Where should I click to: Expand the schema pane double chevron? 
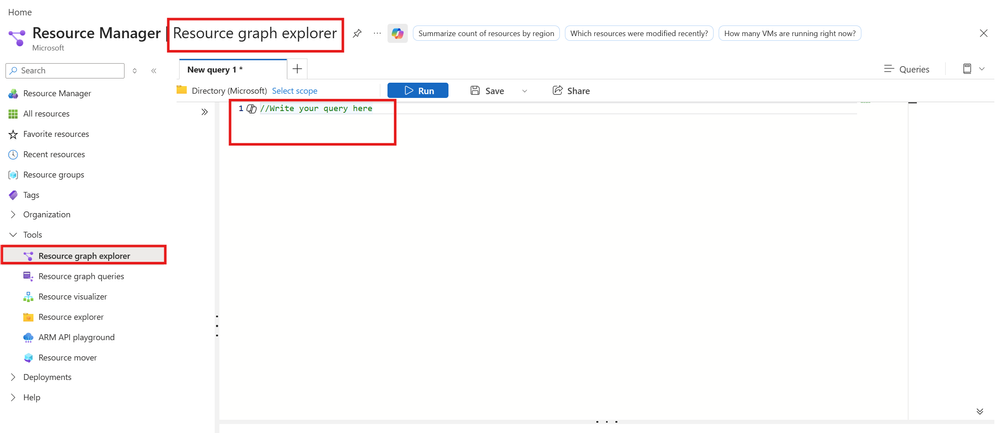click(x=205, y=111)
